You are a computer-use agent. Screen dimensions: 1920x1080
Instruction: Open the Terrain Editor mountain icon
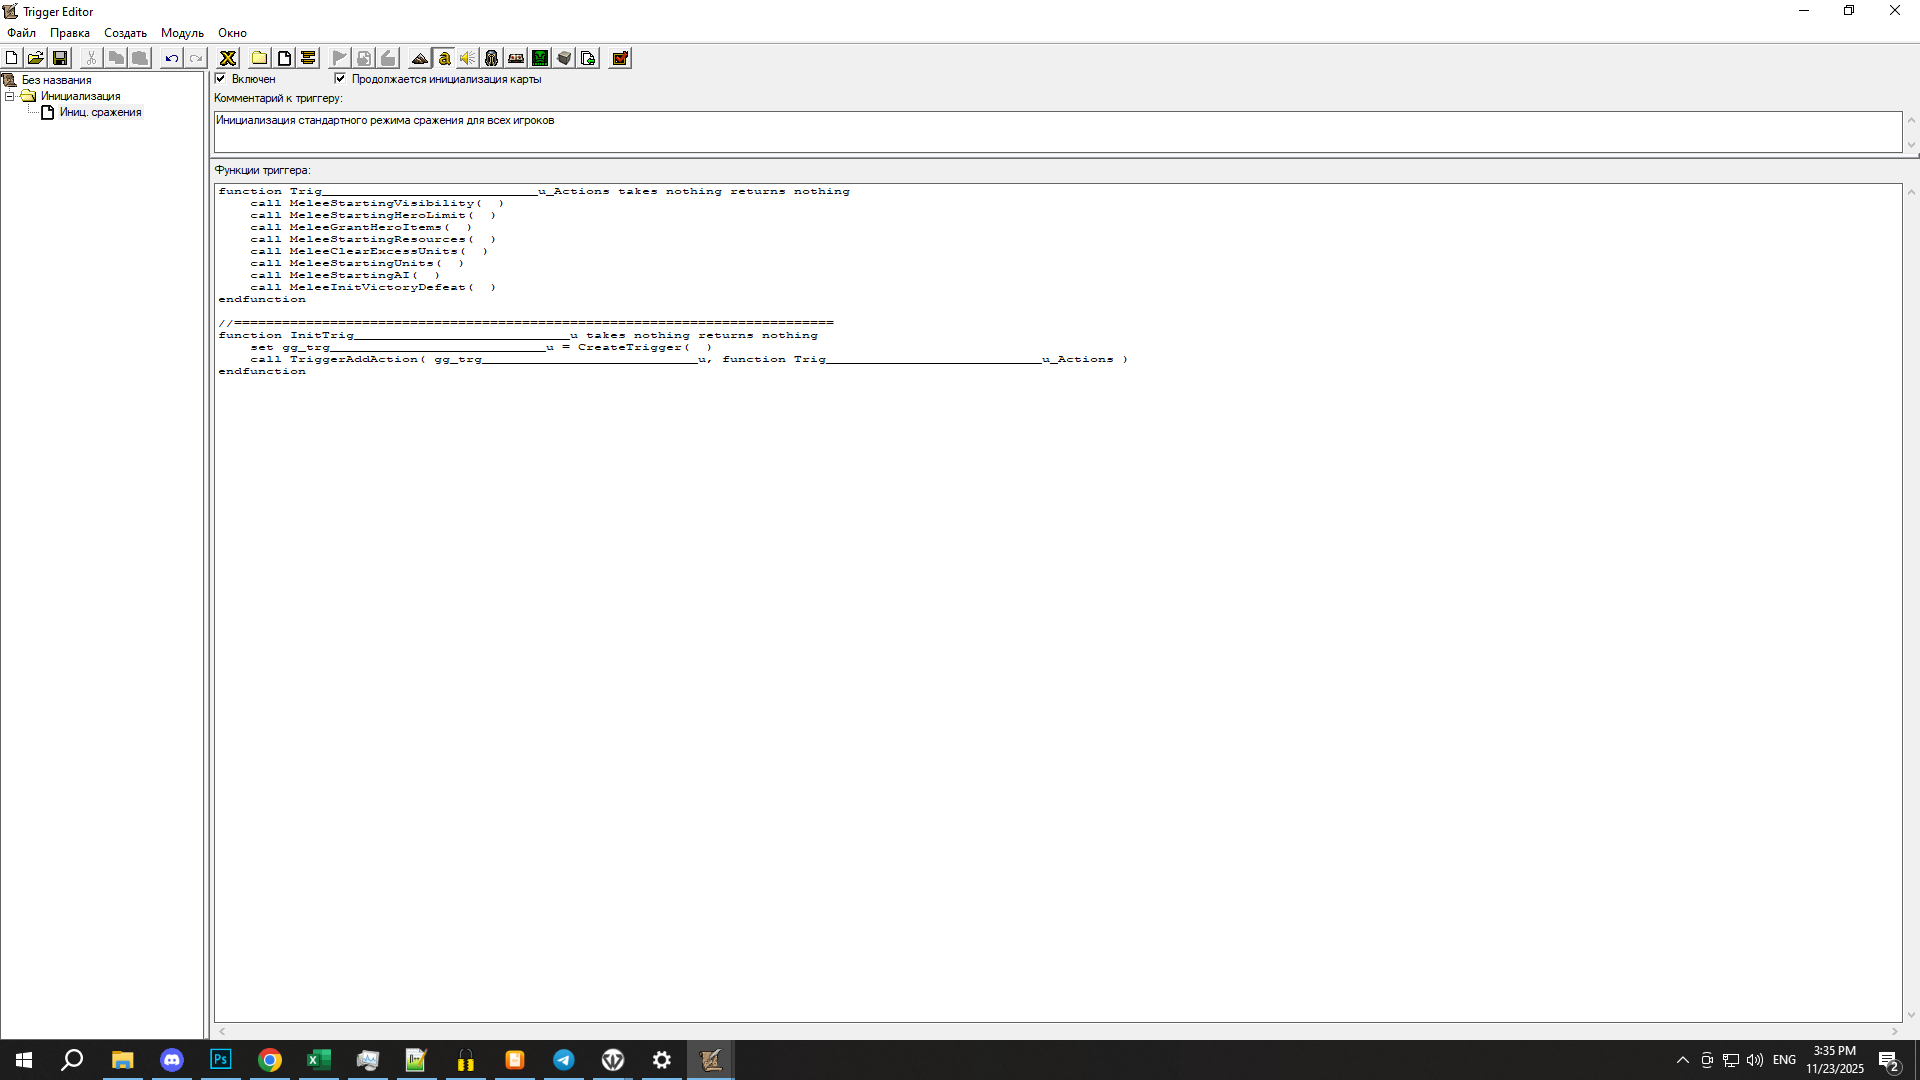420,58
